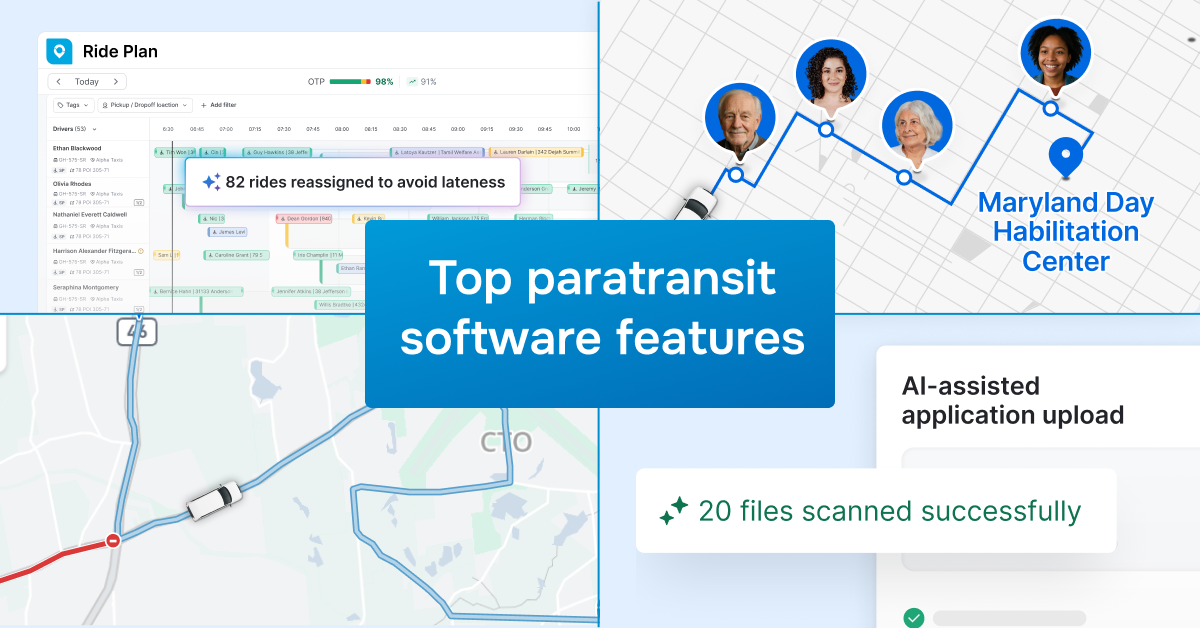Click the 91% trend indicator icon
The height and width of the screenshot is (628, 1200).
[x=412, y=82]
